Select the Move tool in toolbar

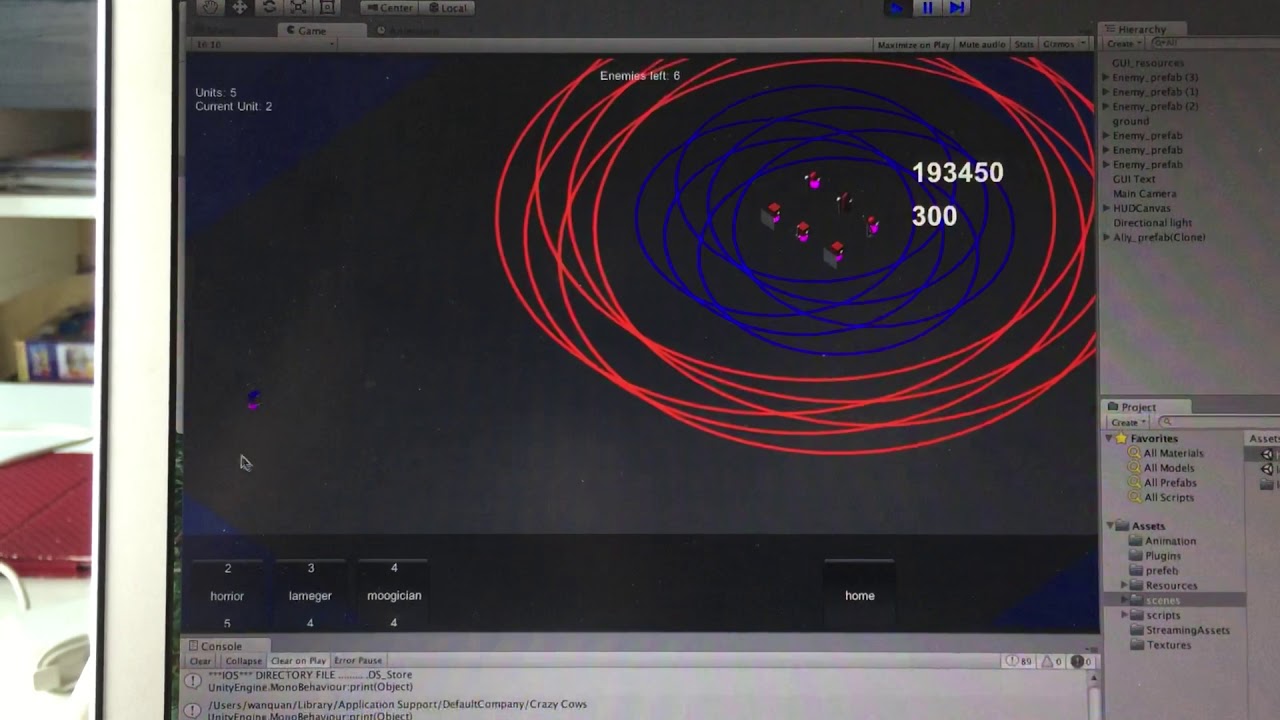pyautogui.click(x=240, y=7)
